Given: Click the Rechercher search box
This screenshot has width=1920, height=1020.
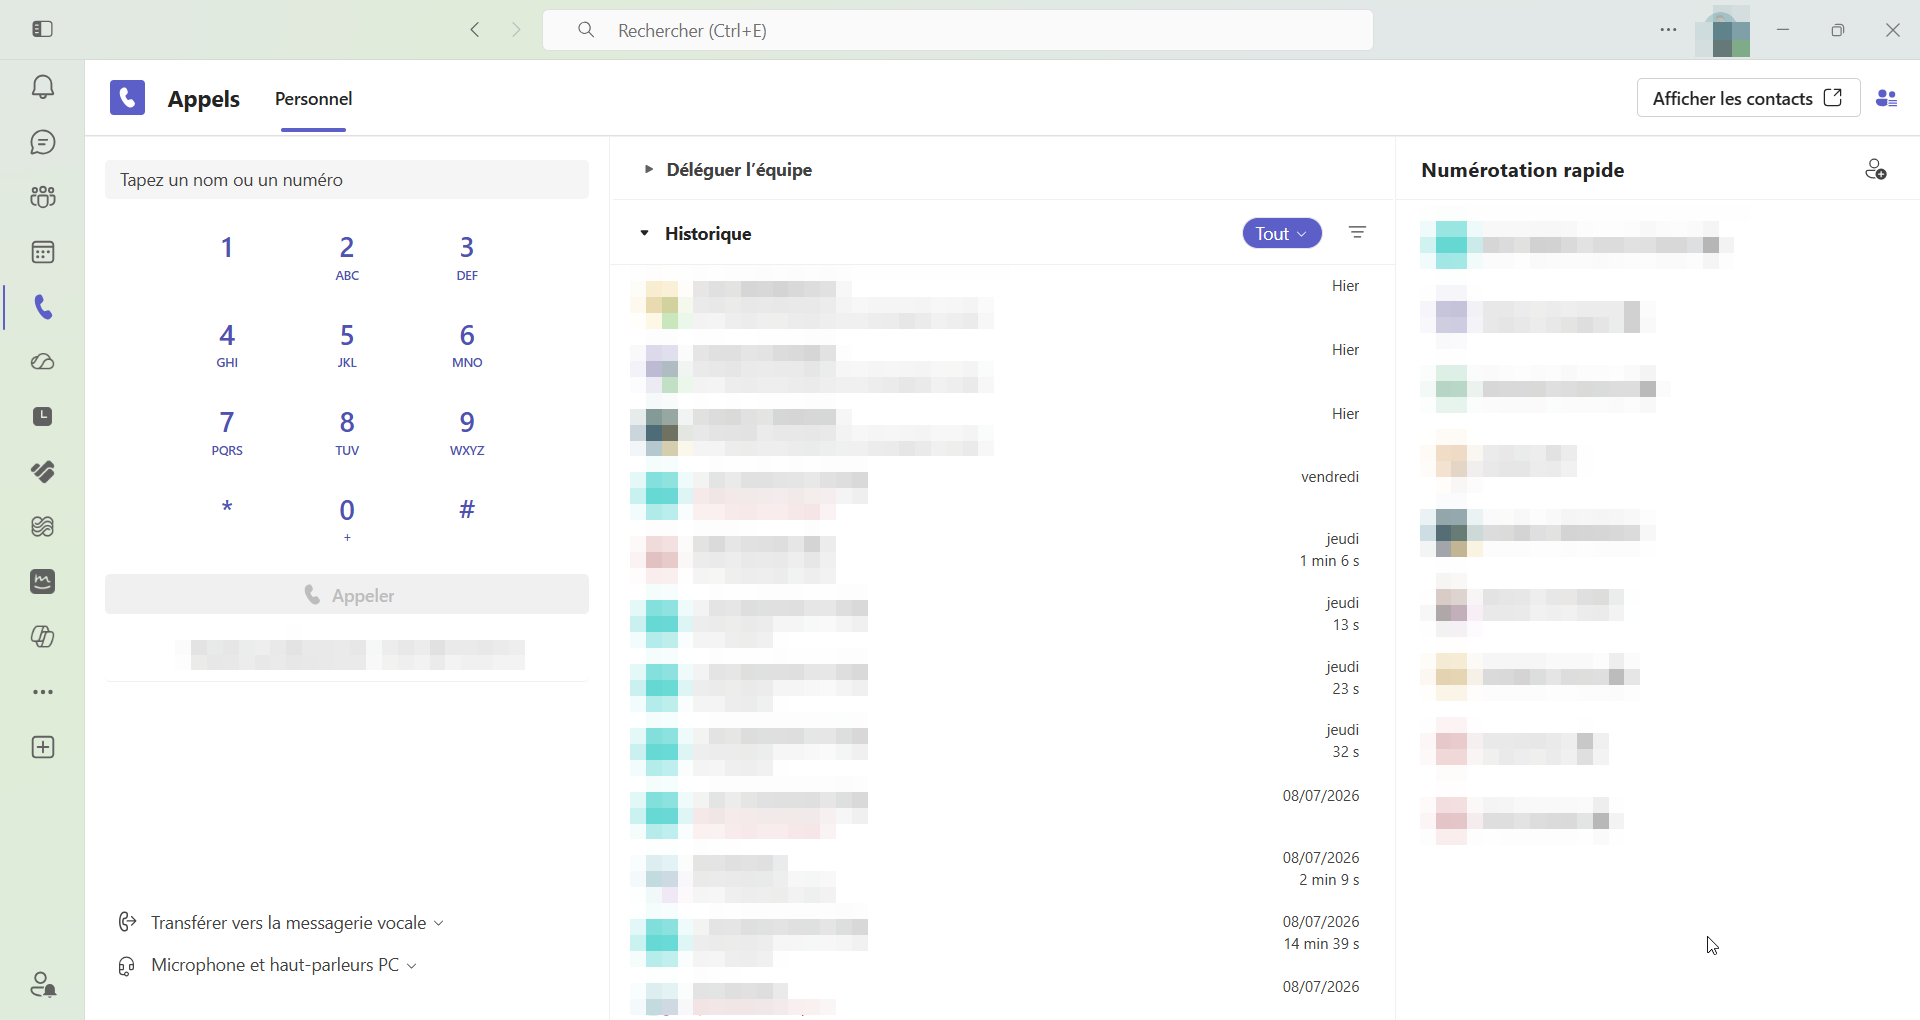Looking at the screenshot, I should (958, 31).
